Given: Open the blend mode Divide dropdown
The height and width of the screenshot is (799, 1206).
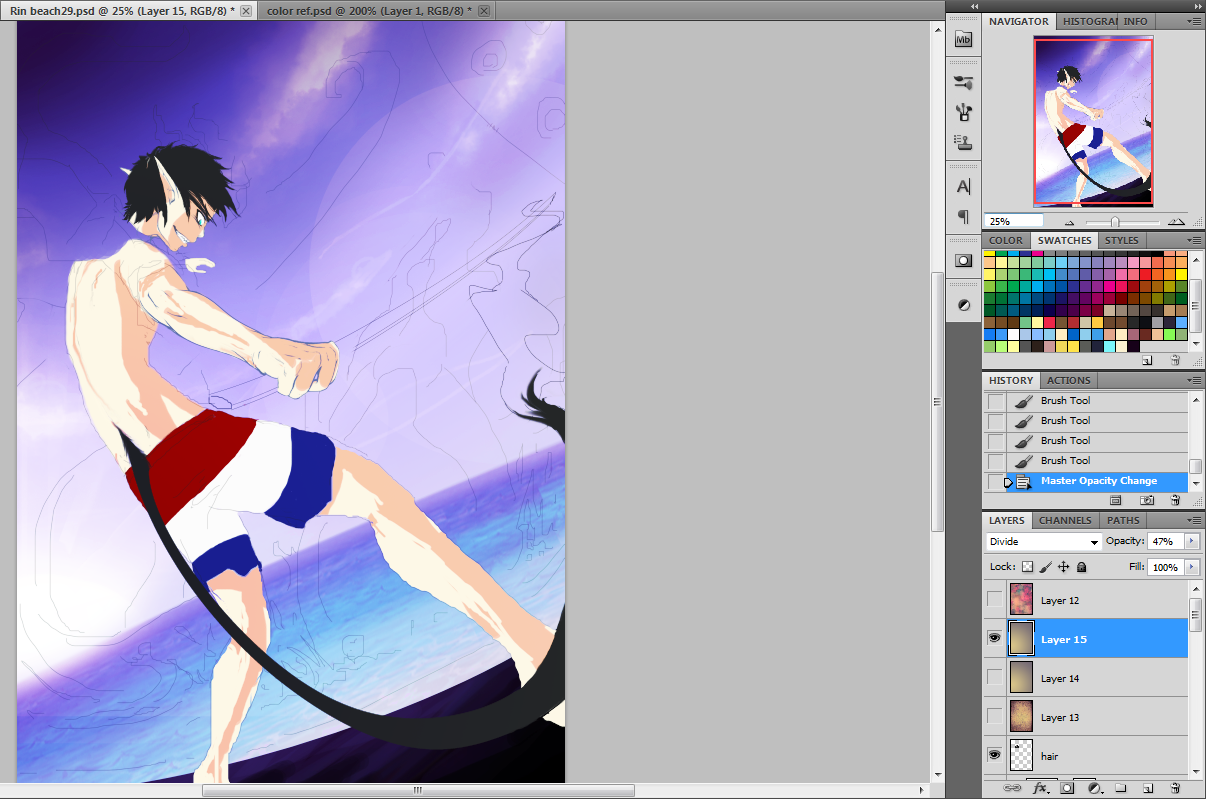Looking at the screenshot, I should pyautogui.click(x=1044, y=541).
